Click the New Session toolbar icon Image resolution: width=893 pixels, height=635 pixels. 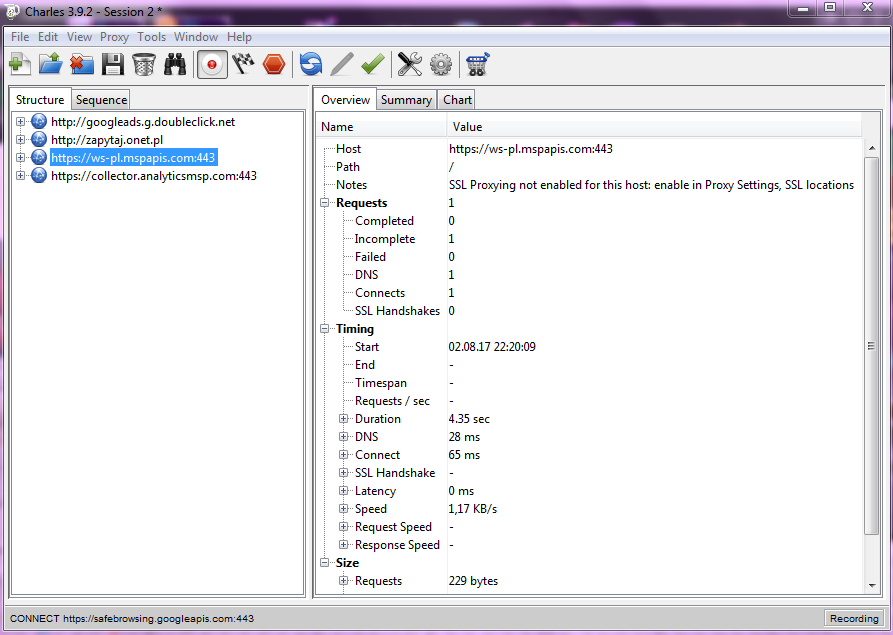[19, 65]
